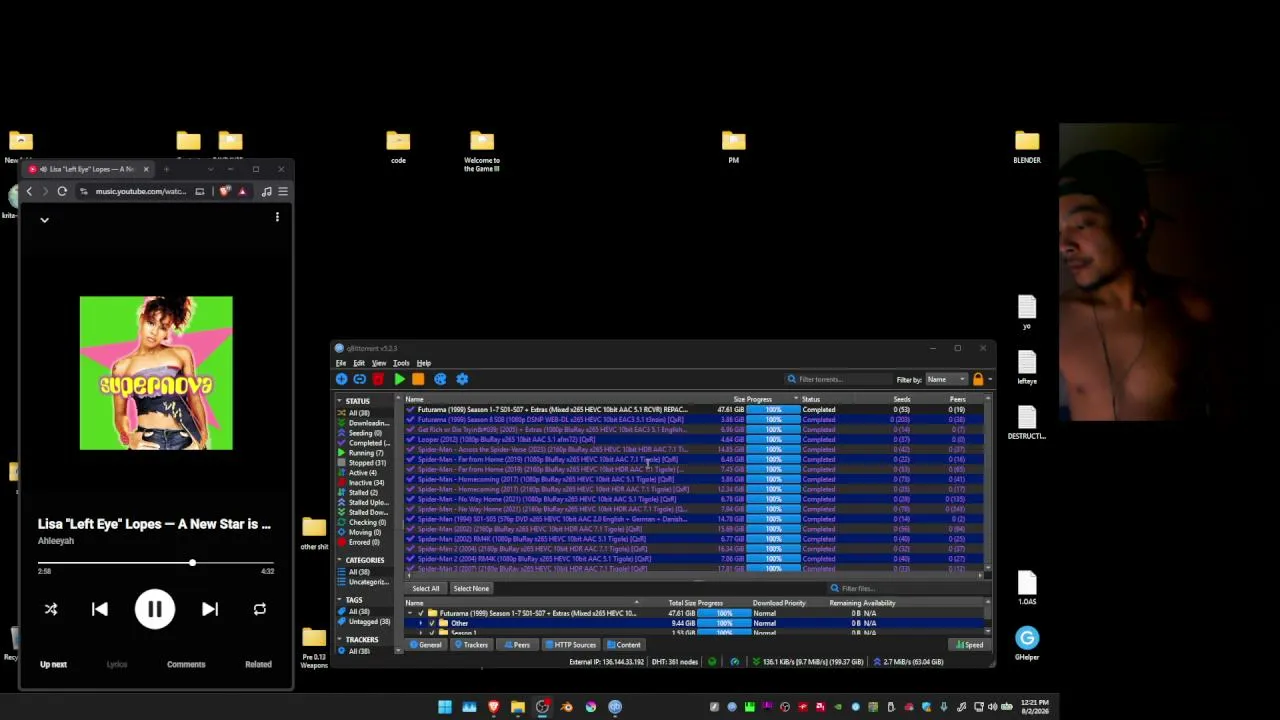Switch to the Trackers tab

pyautogui.click(x=471, y=645)
